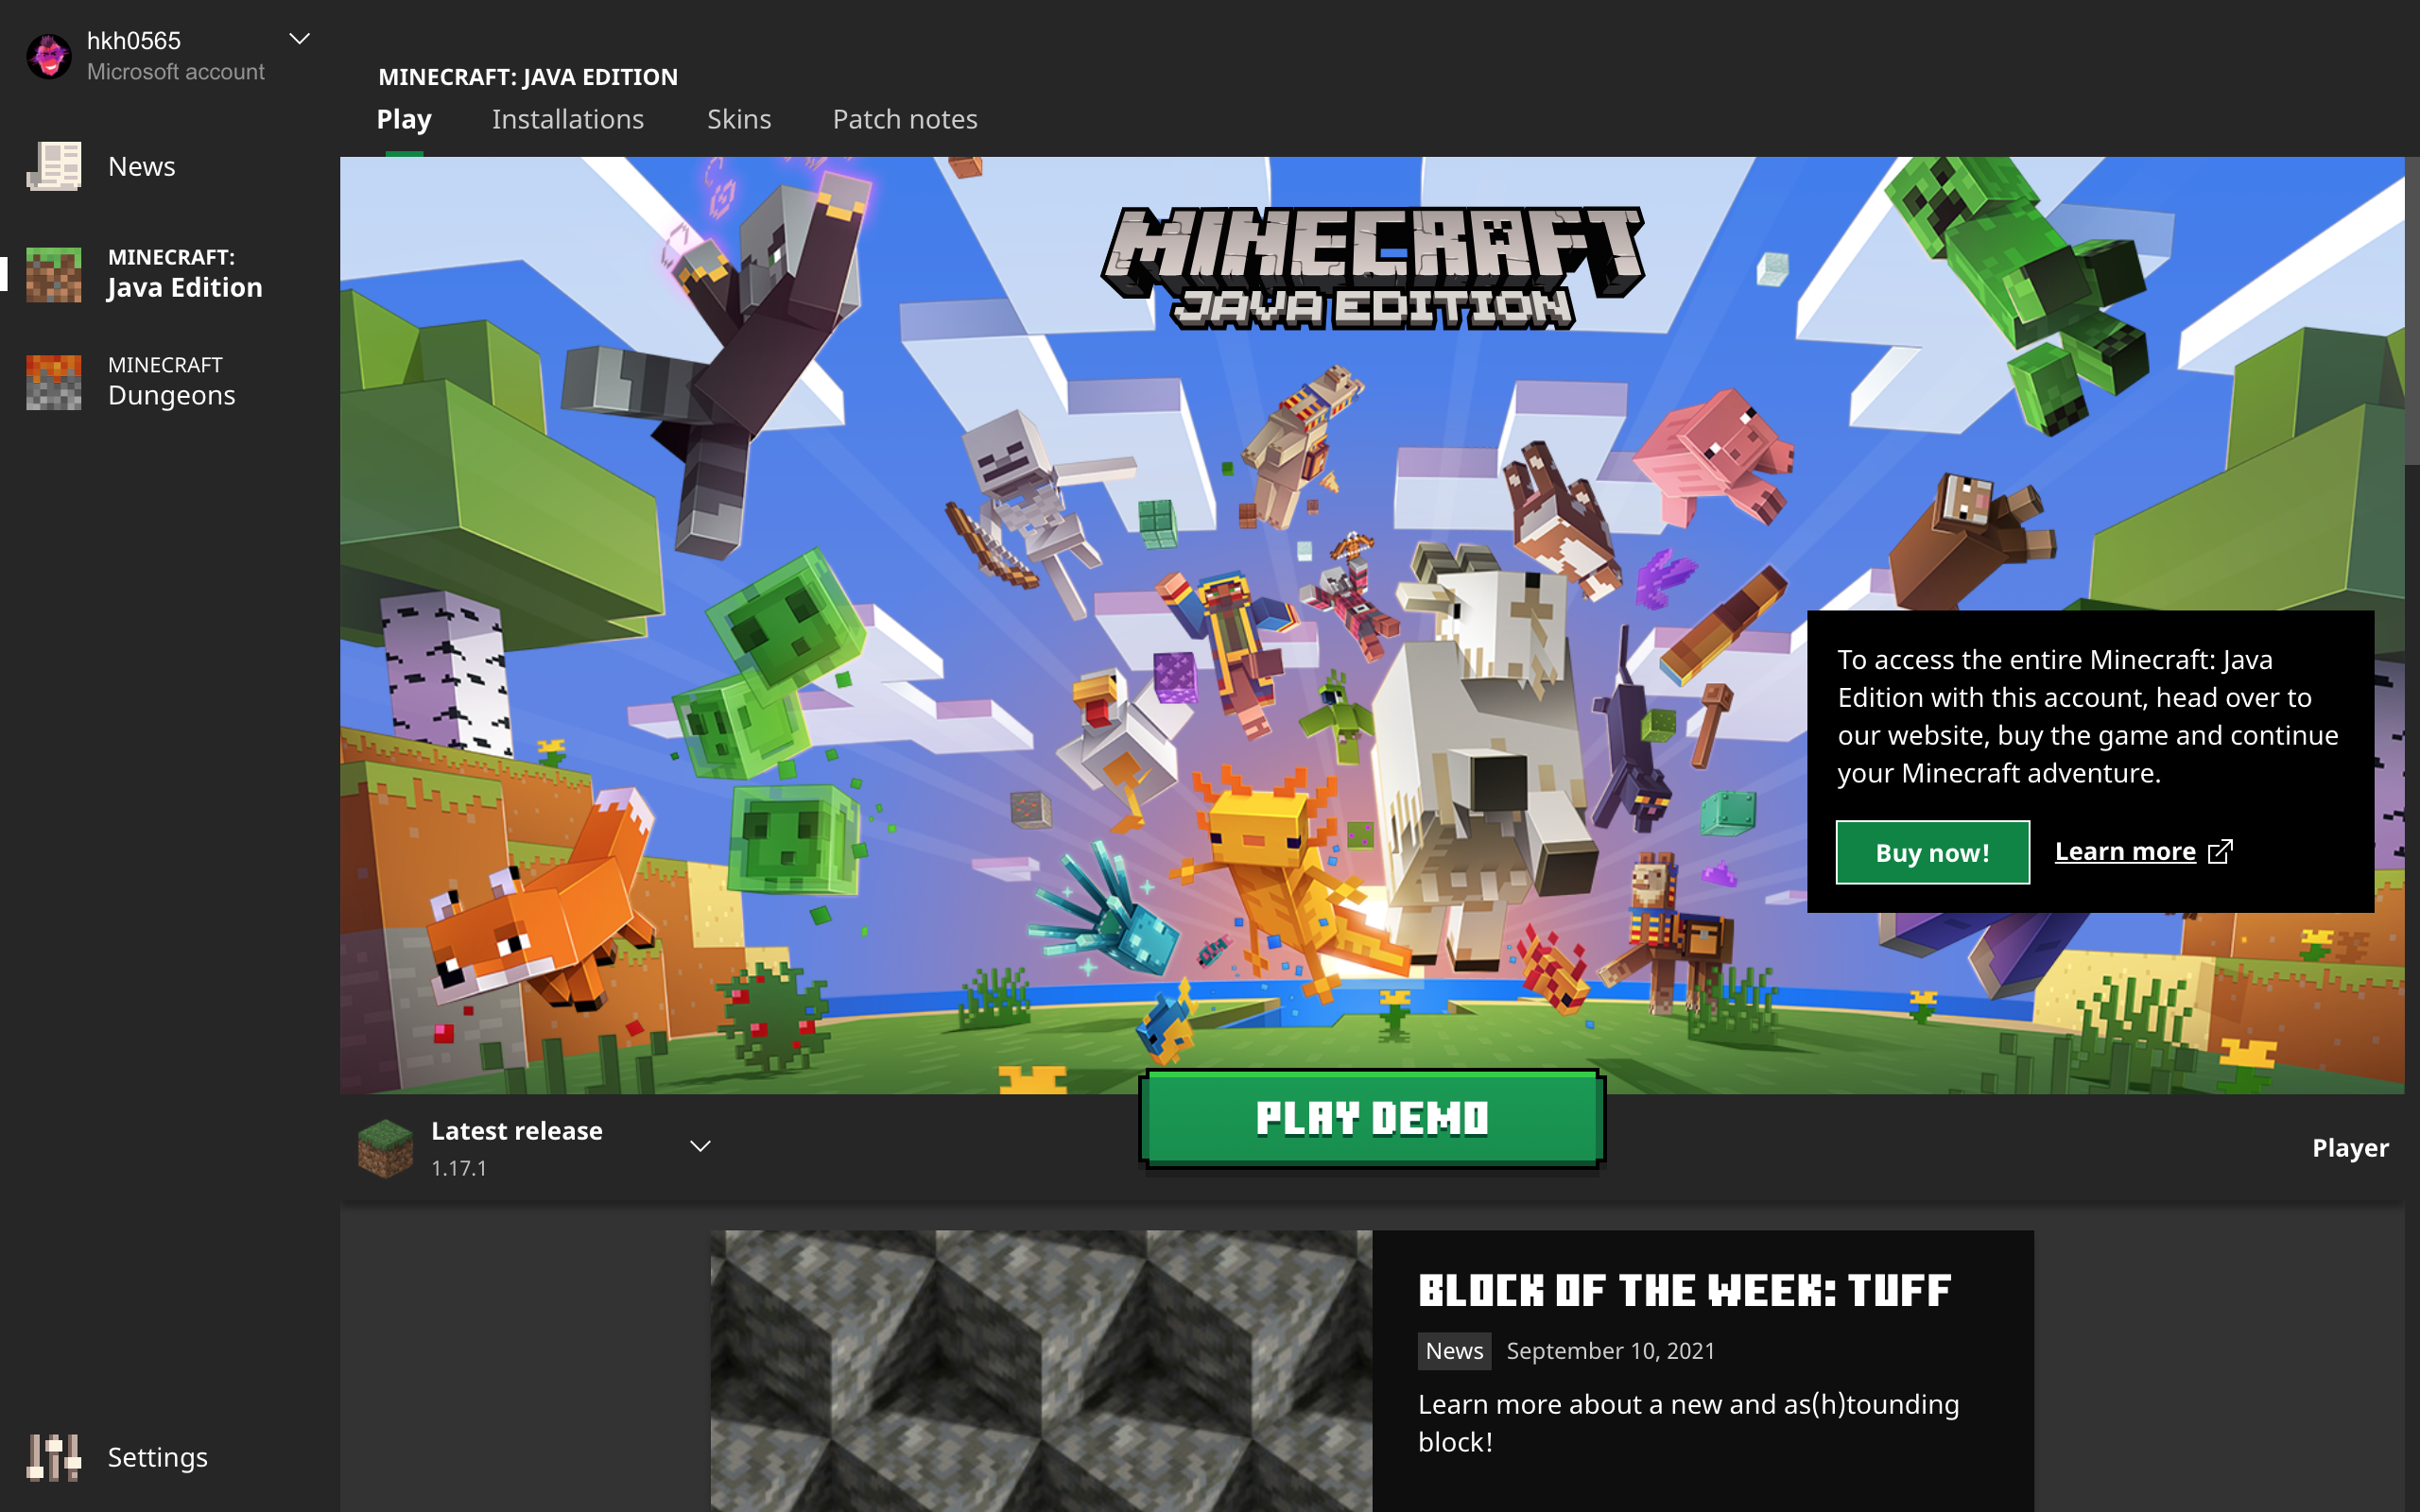Open the Latest release 1.17.1 version selector
2420x1512 pixels.
click(x=536, y=1148)
